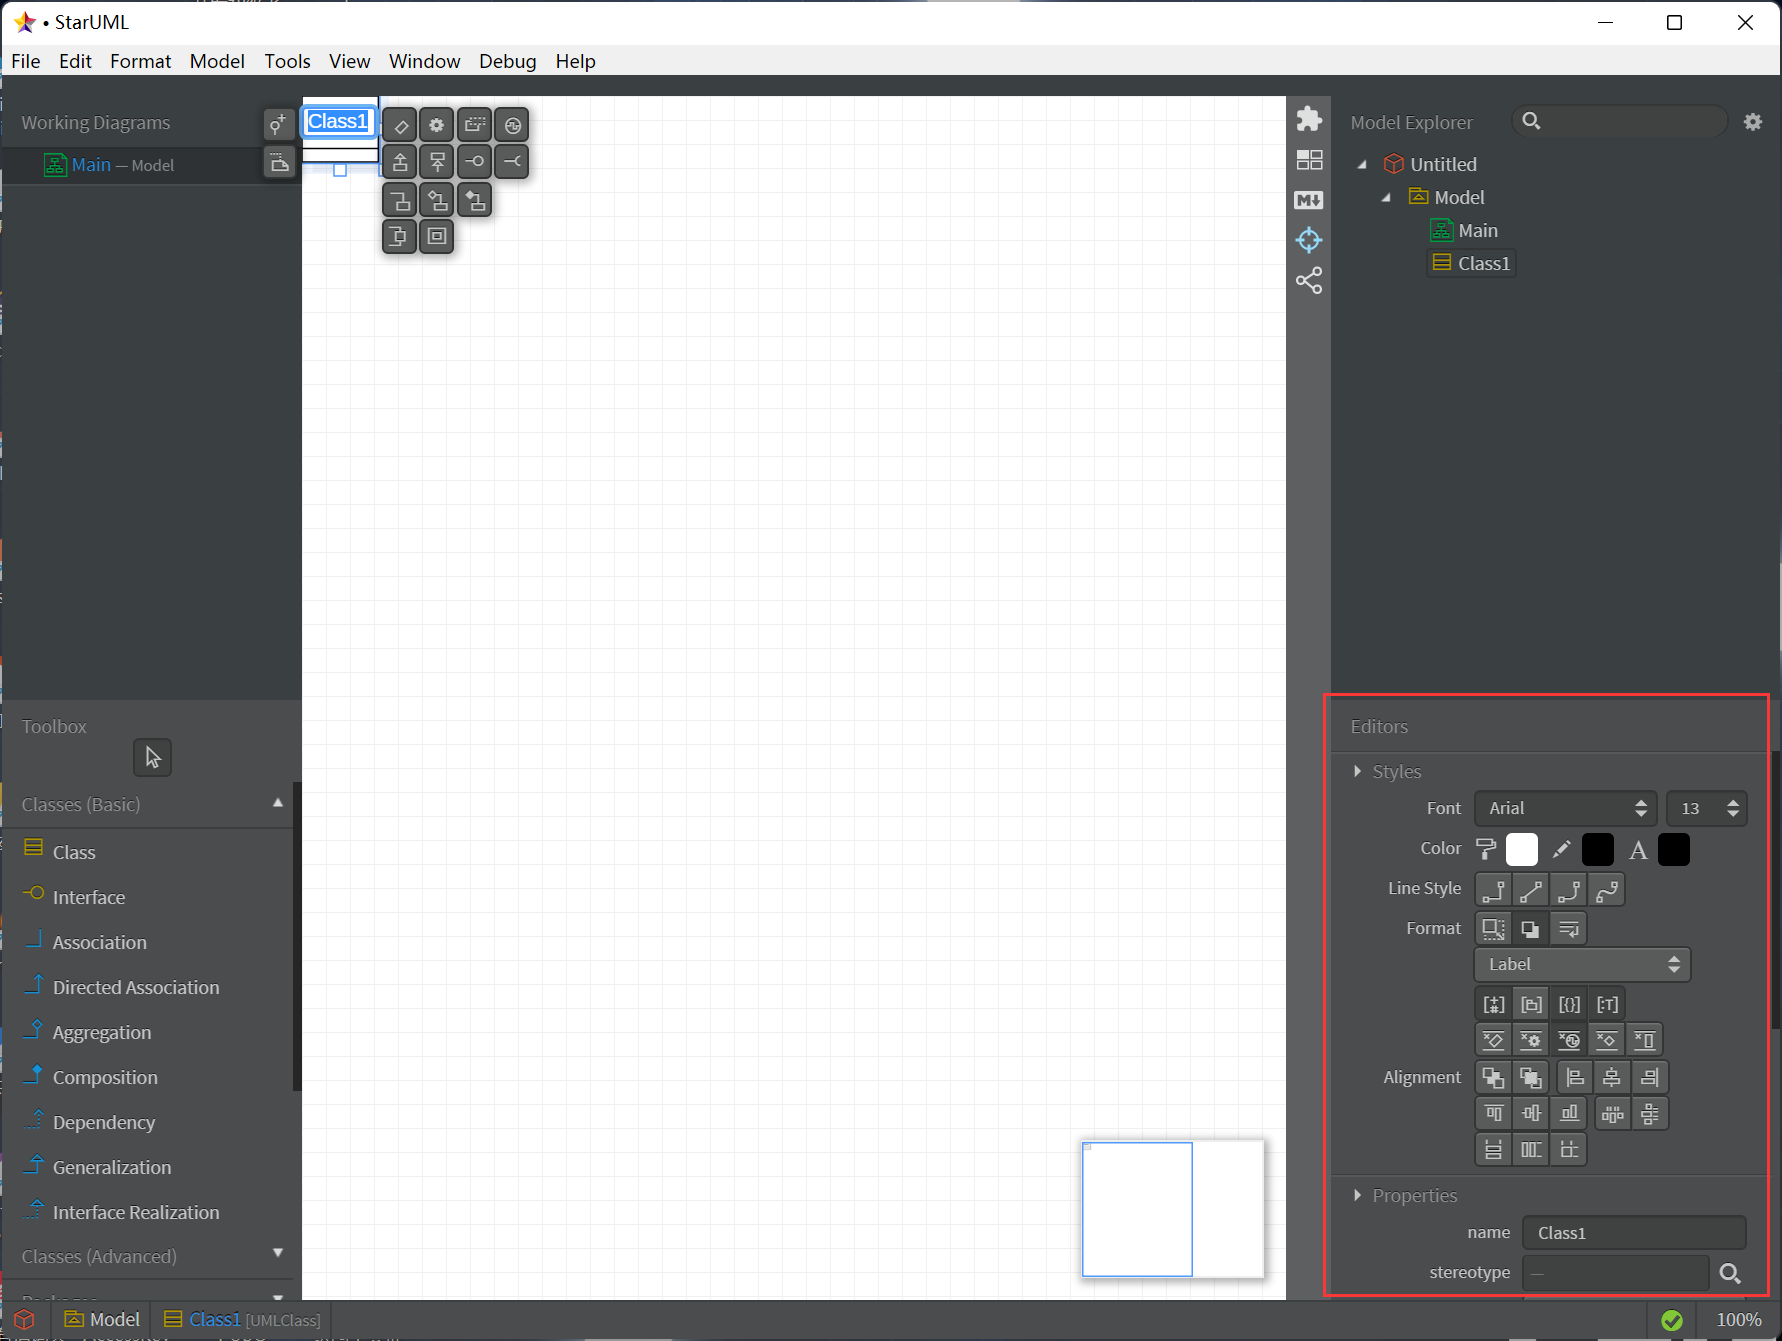Click the name field containing Class1
The width and height of the screenshot is (1782, 1341).
click(x=1634, y=1233)
